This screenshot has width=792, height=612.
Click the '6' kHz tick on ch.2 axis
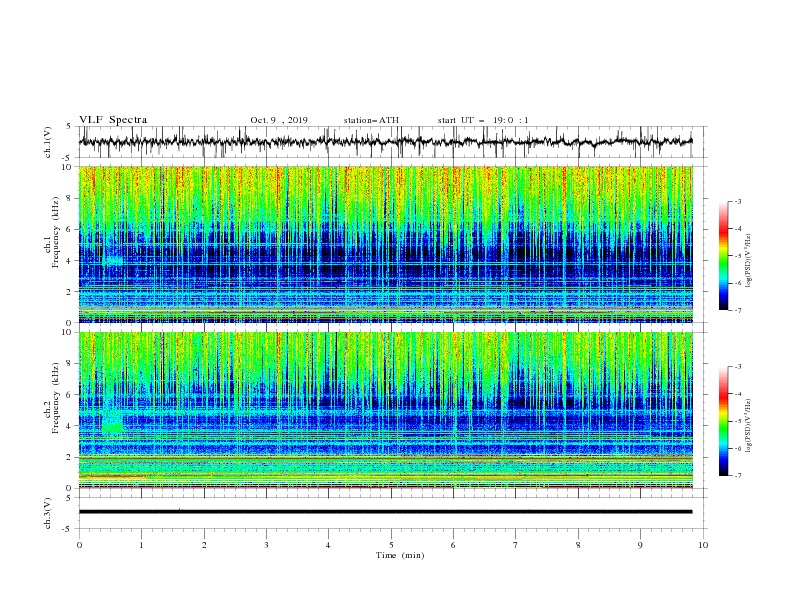[x=70, y=395]
